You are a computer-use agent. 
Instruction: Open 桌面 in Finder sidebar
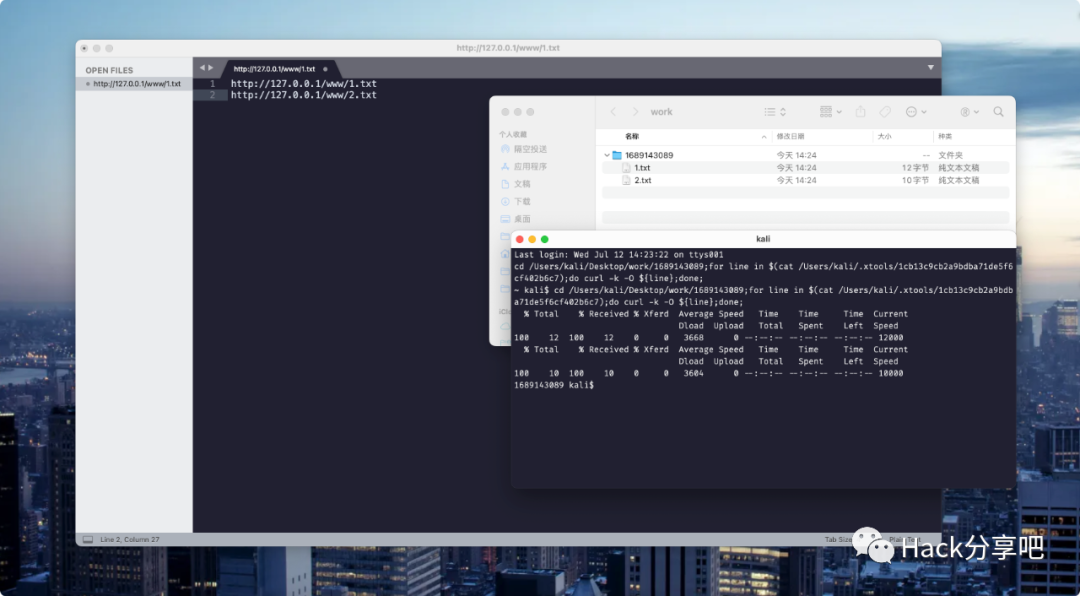point(515,219)
